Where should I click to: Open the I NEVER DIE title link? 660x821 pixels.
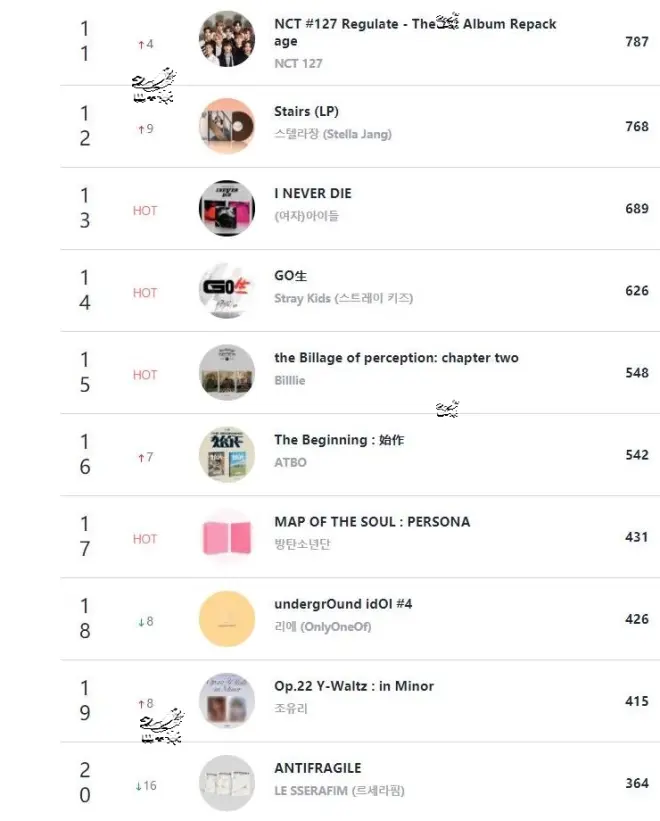pos(313,193)
